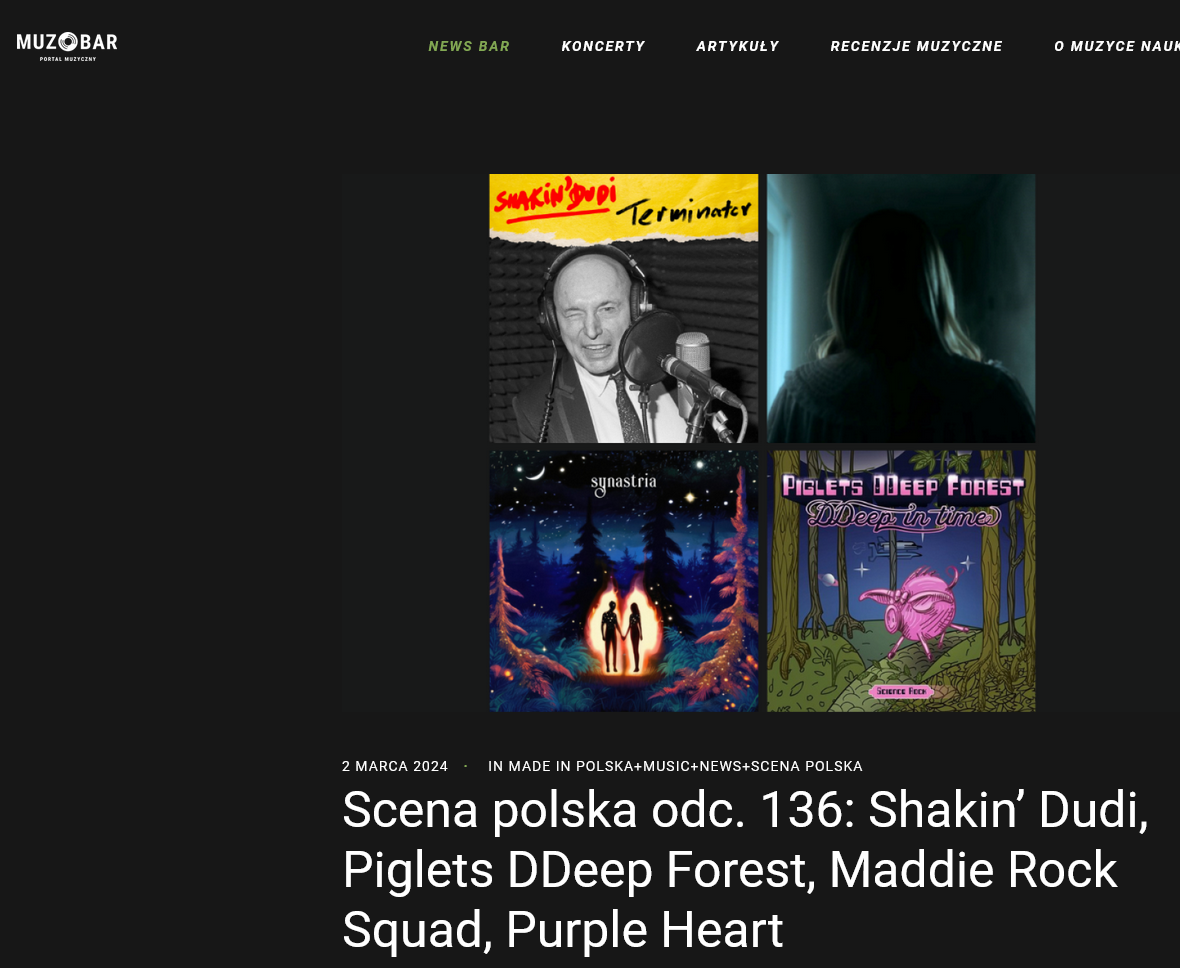Open the Koncerty menu item

[604, 47]
